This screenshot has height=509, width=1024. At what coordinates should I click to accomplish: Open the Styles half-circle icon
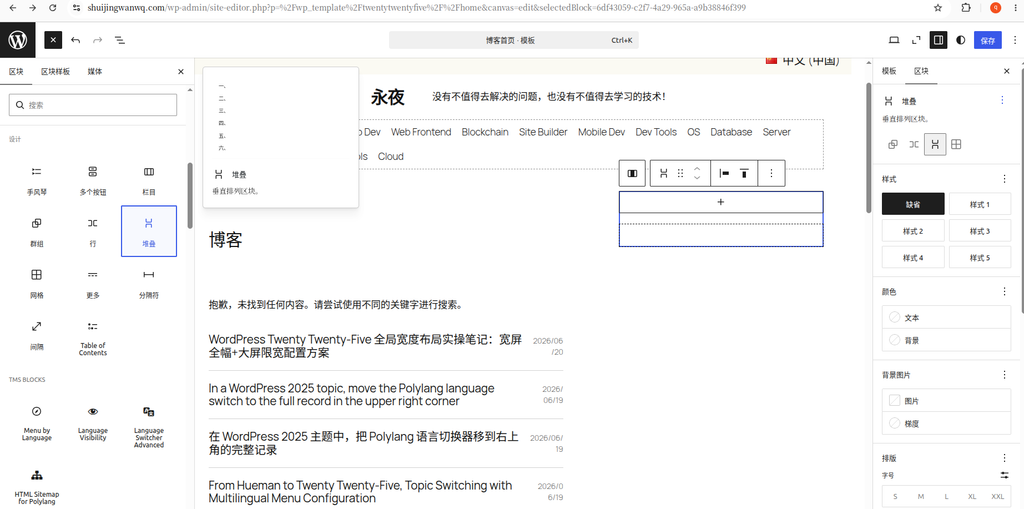pyautogui.click(x=961, y=40)
